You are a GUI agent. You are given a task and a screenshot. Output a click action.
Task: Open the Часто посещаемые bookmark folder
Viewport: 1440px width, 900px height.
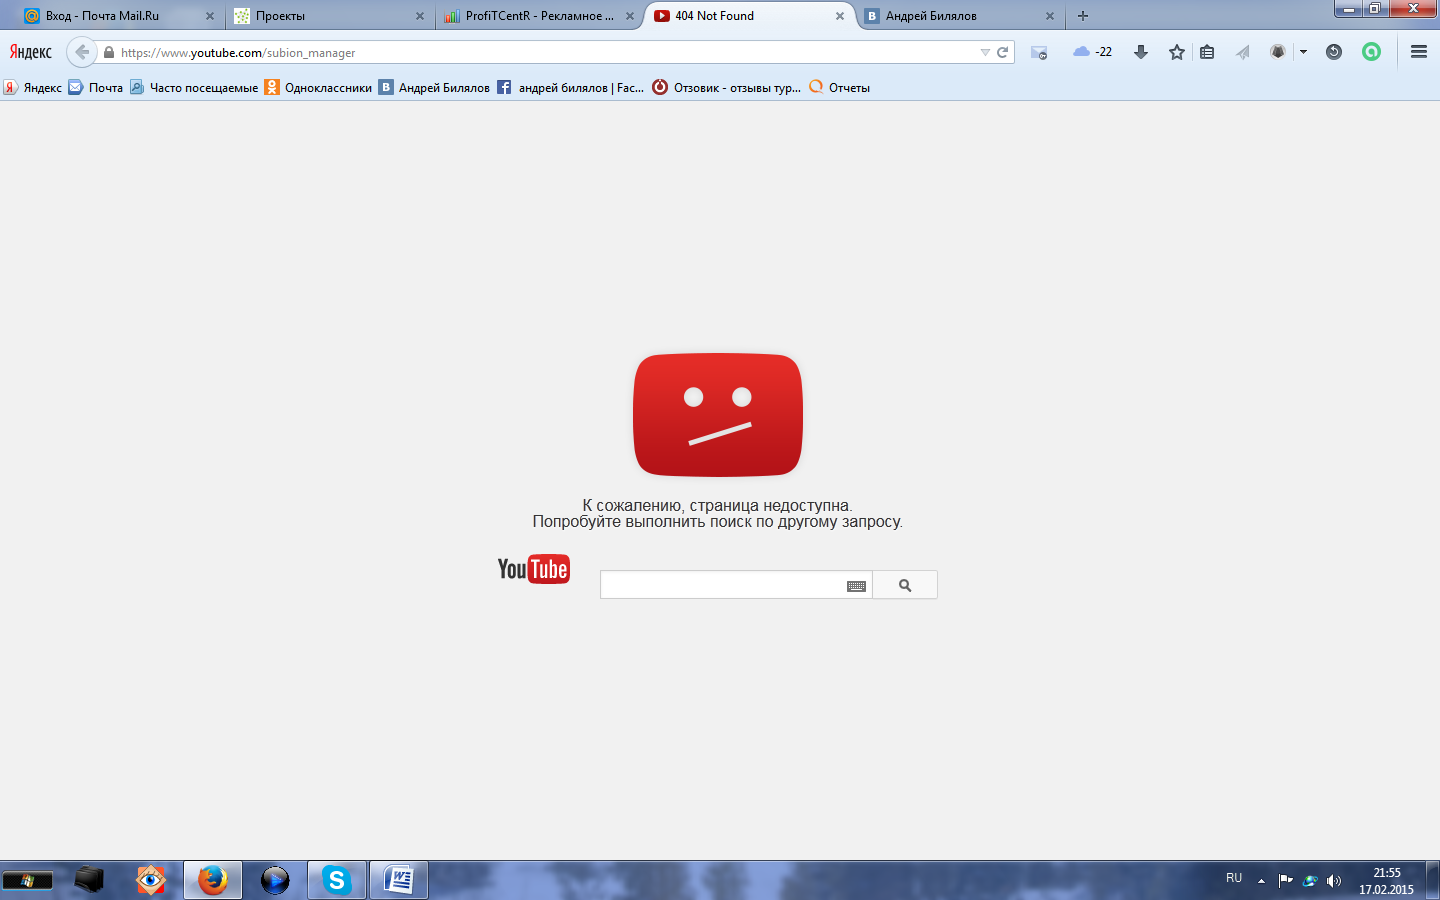194,88
